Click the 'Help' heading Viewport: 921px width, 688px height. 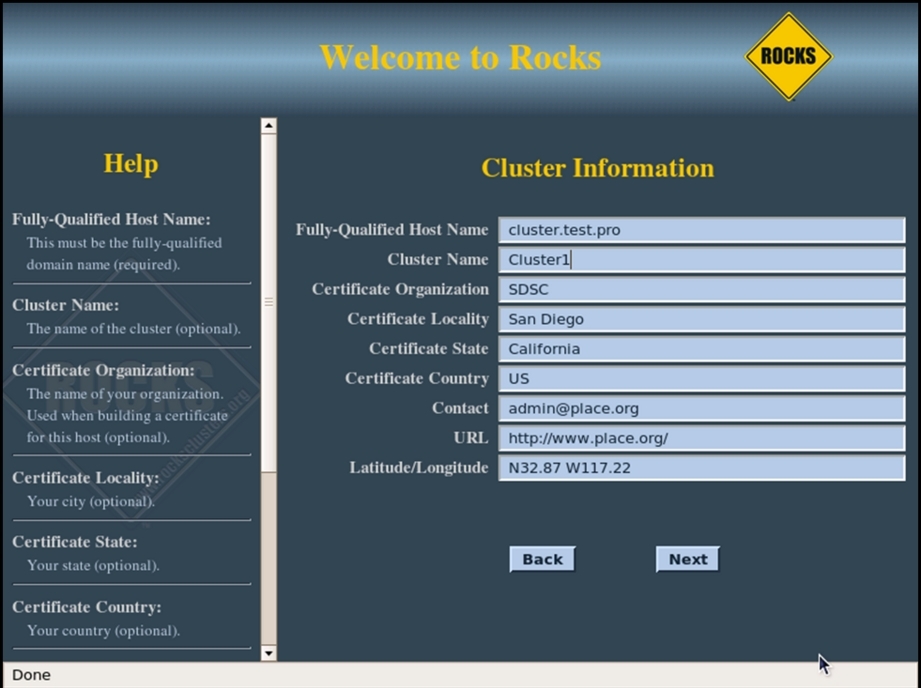click(131, 163)
